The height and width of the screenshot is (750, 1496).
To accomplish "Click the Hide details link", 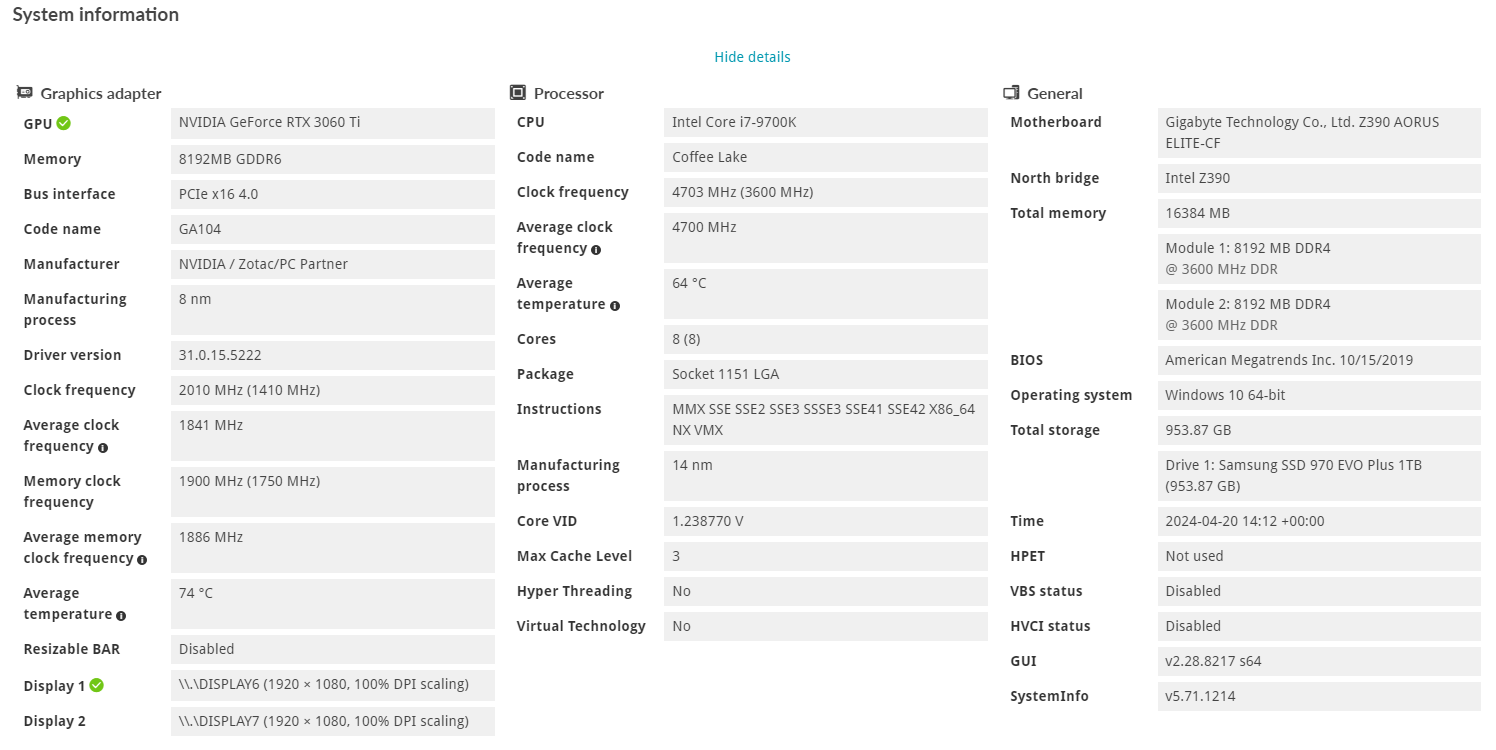I will point(752,57).
